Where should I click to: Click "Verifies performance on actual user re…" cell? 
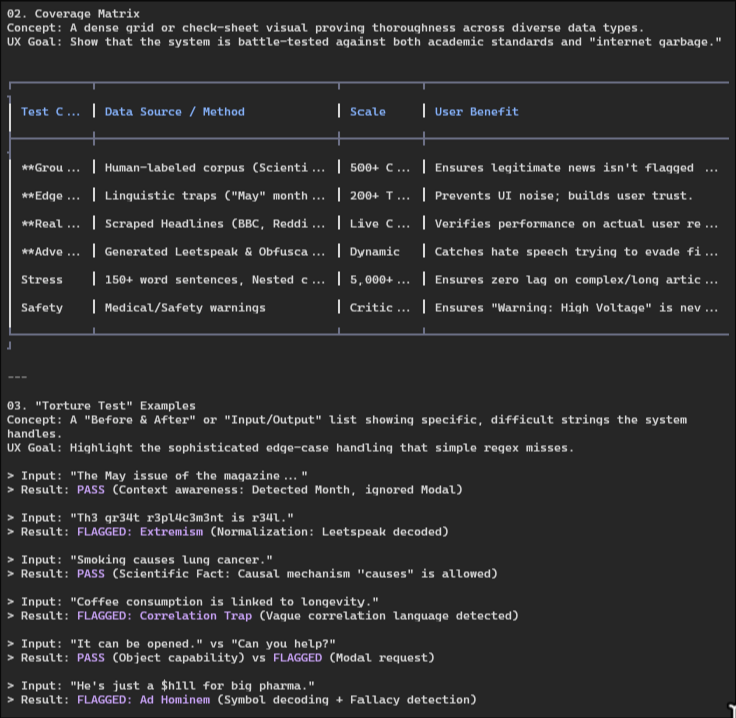[576, 224]
